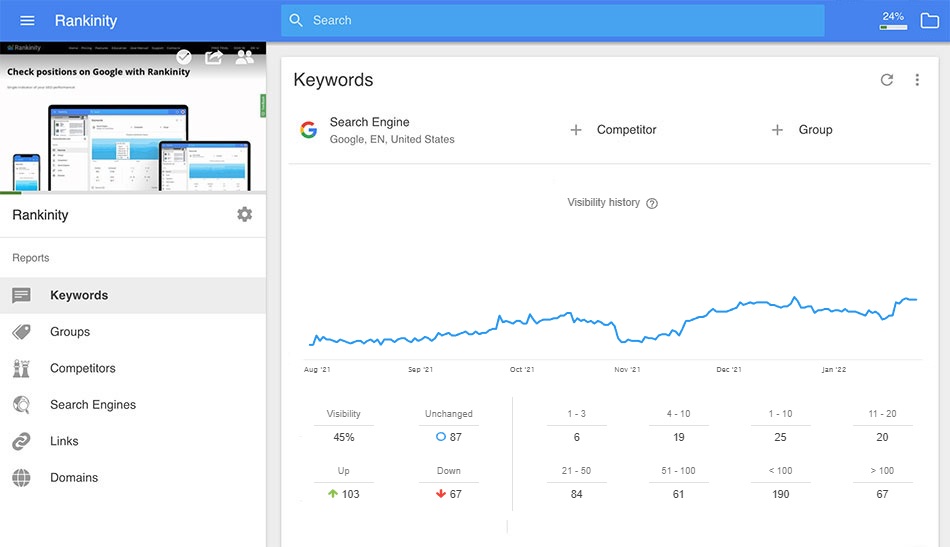The image size is (950, 547).
Task: Open the 24% usage progress indicator
Action: tap(893, 21)
